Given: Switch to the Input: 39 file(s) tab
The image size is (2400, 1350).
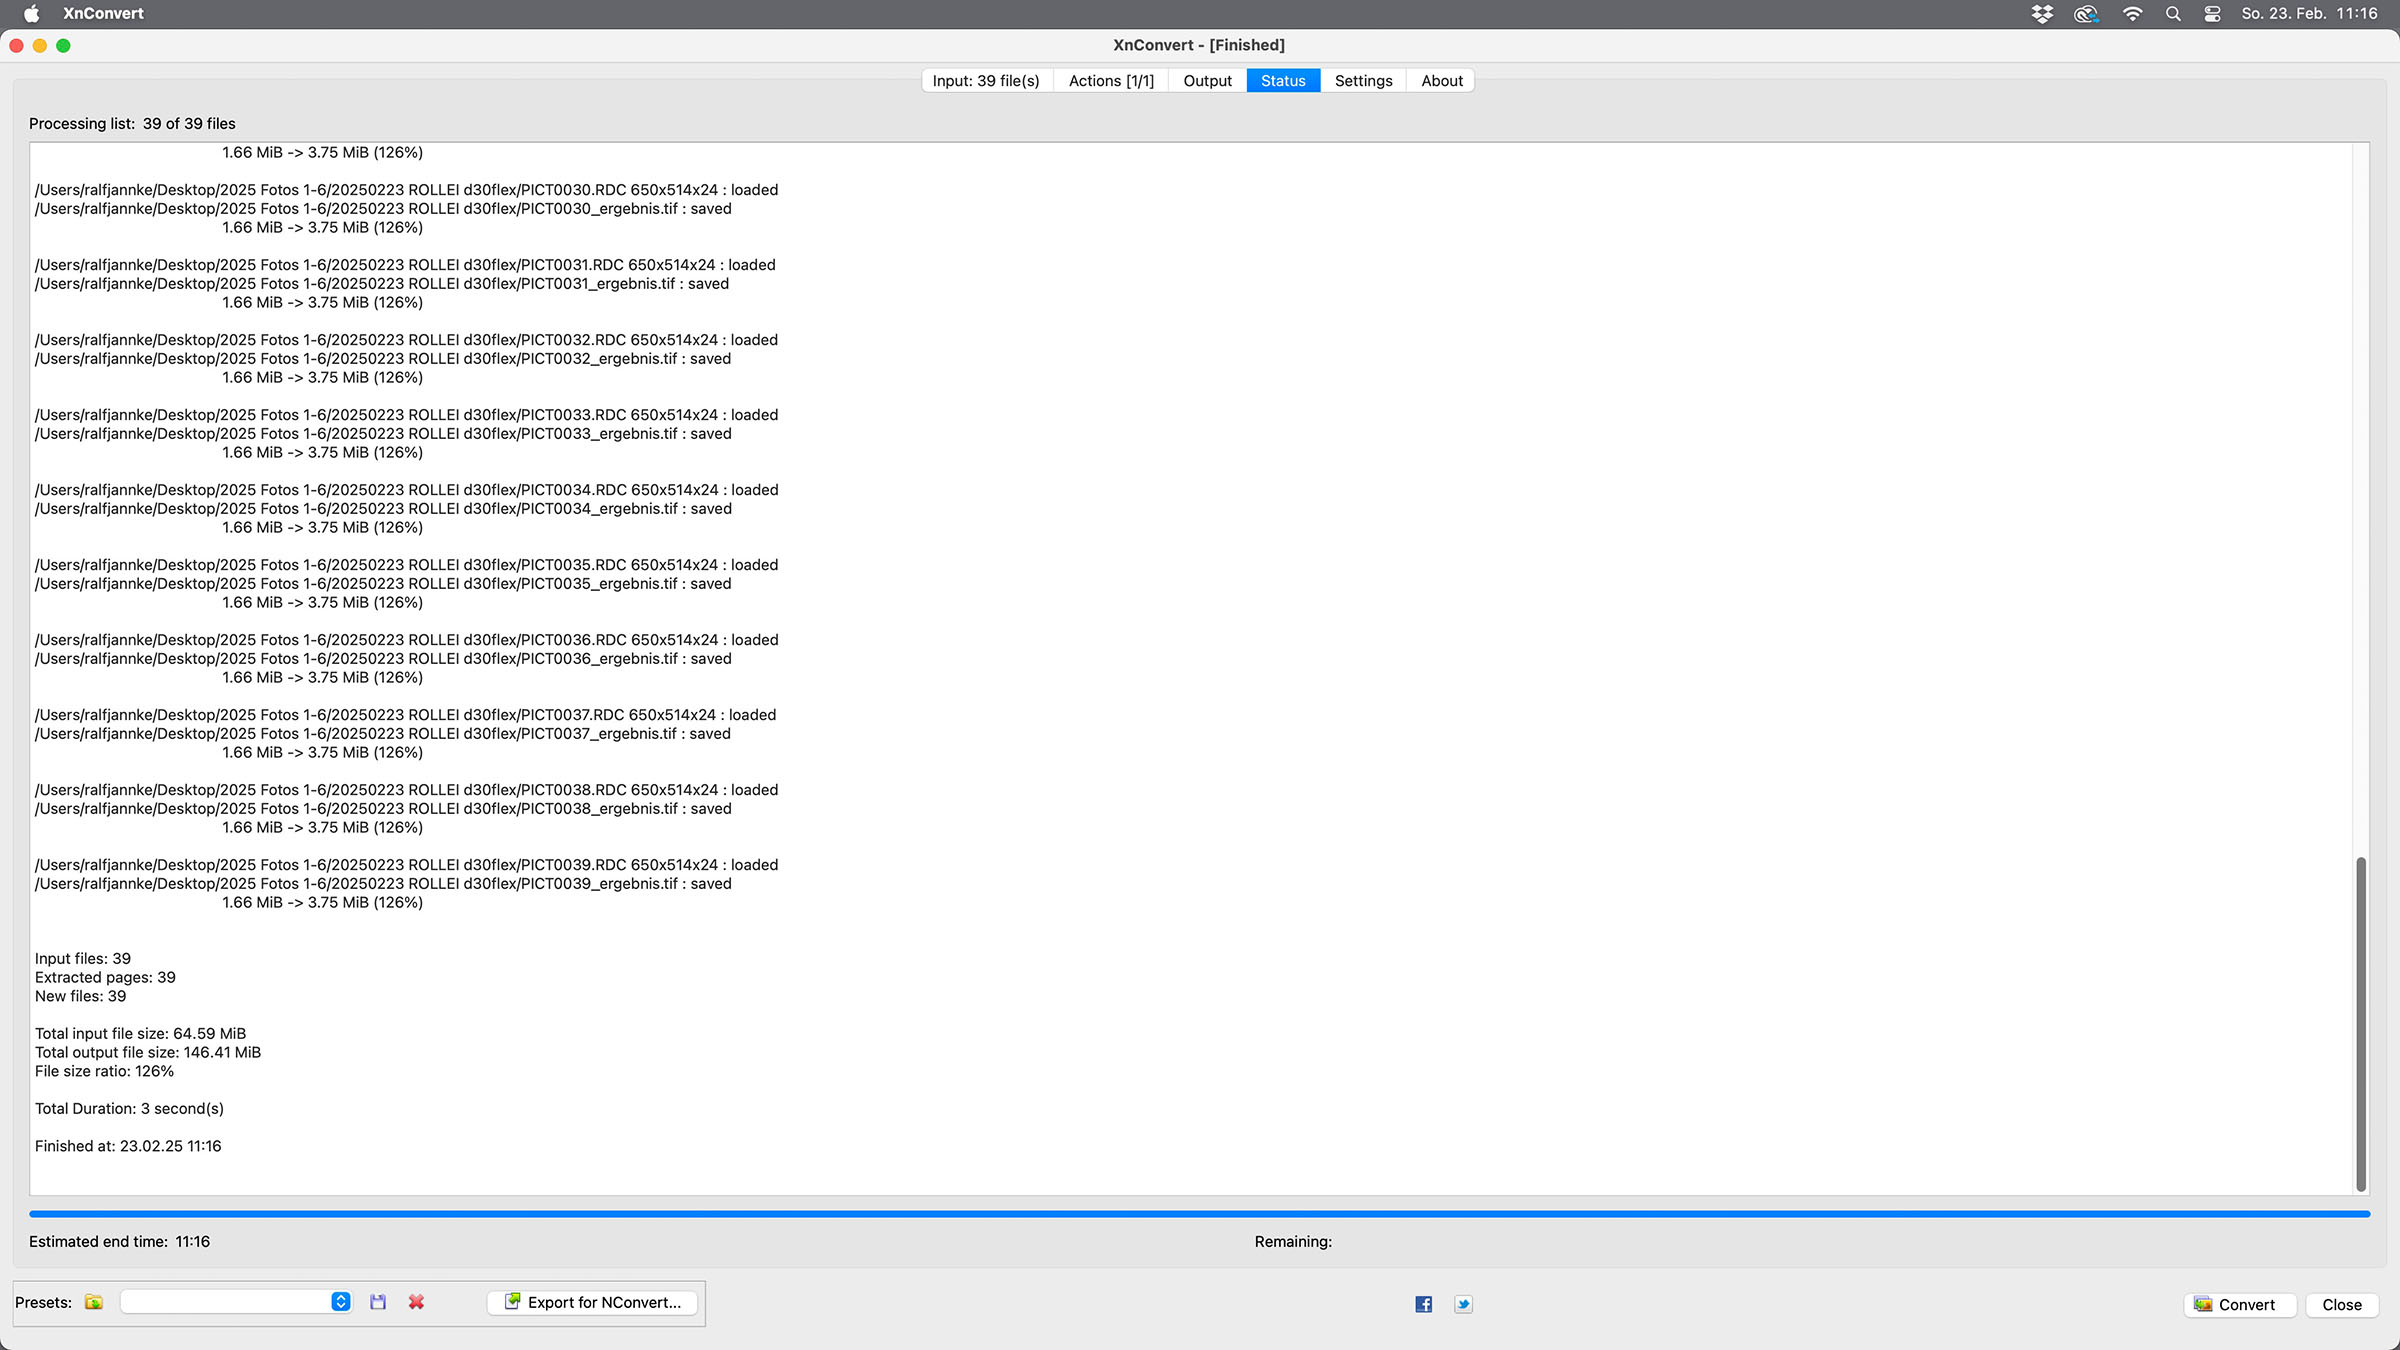Looking at the screenshot, I should [x=985, y=81].
